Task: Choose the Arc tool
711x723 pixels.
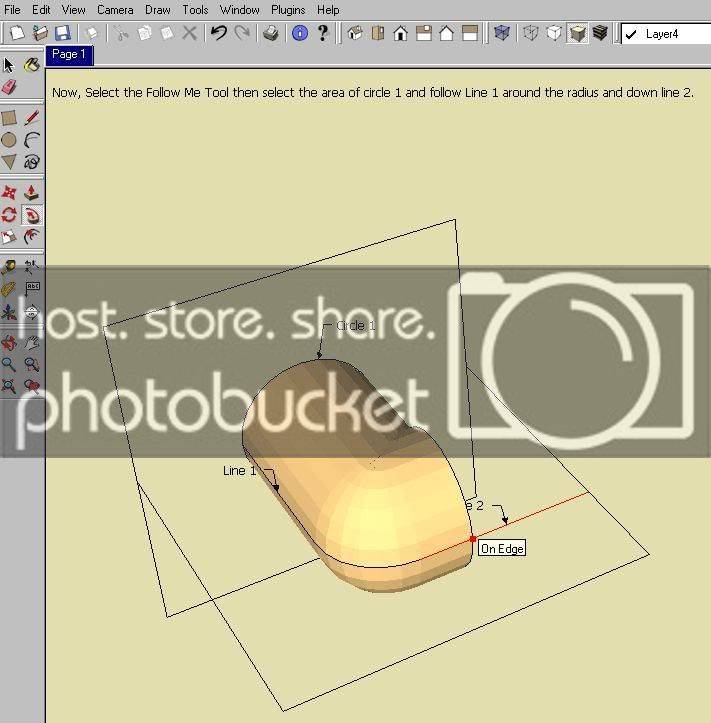Action: [x=31, y=140]
